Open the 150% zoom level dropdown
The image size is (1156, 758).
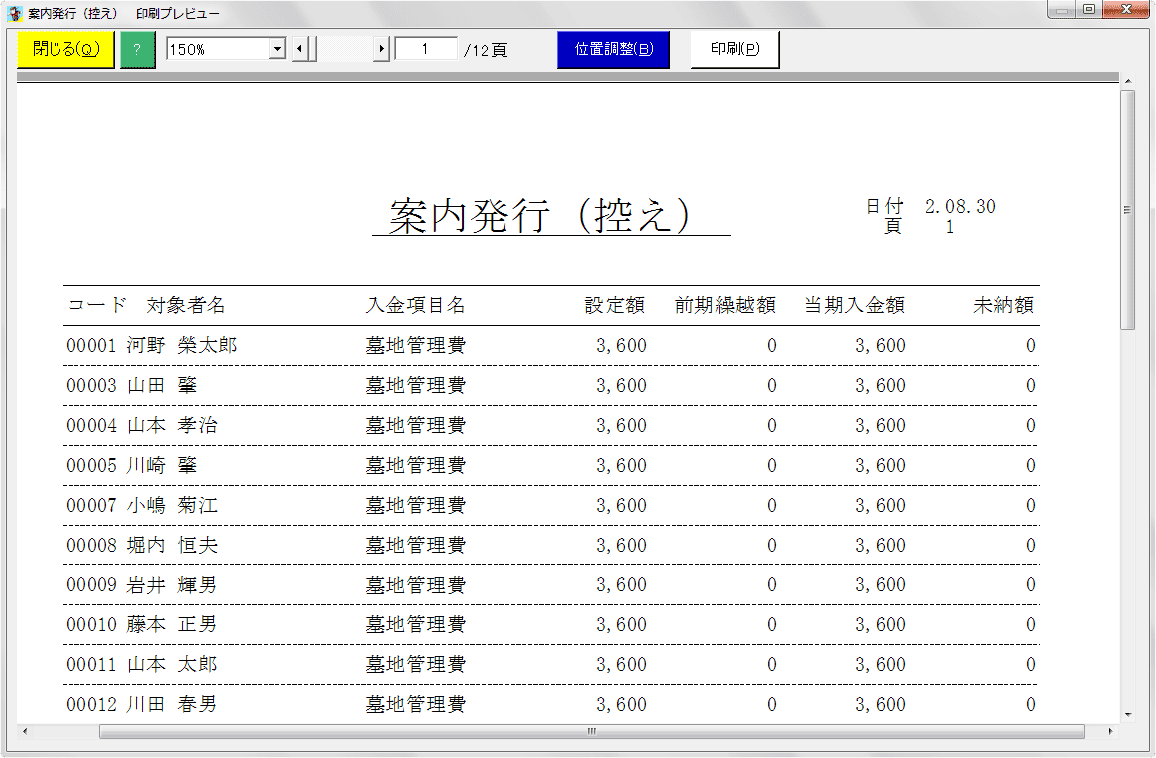[277, 48]
